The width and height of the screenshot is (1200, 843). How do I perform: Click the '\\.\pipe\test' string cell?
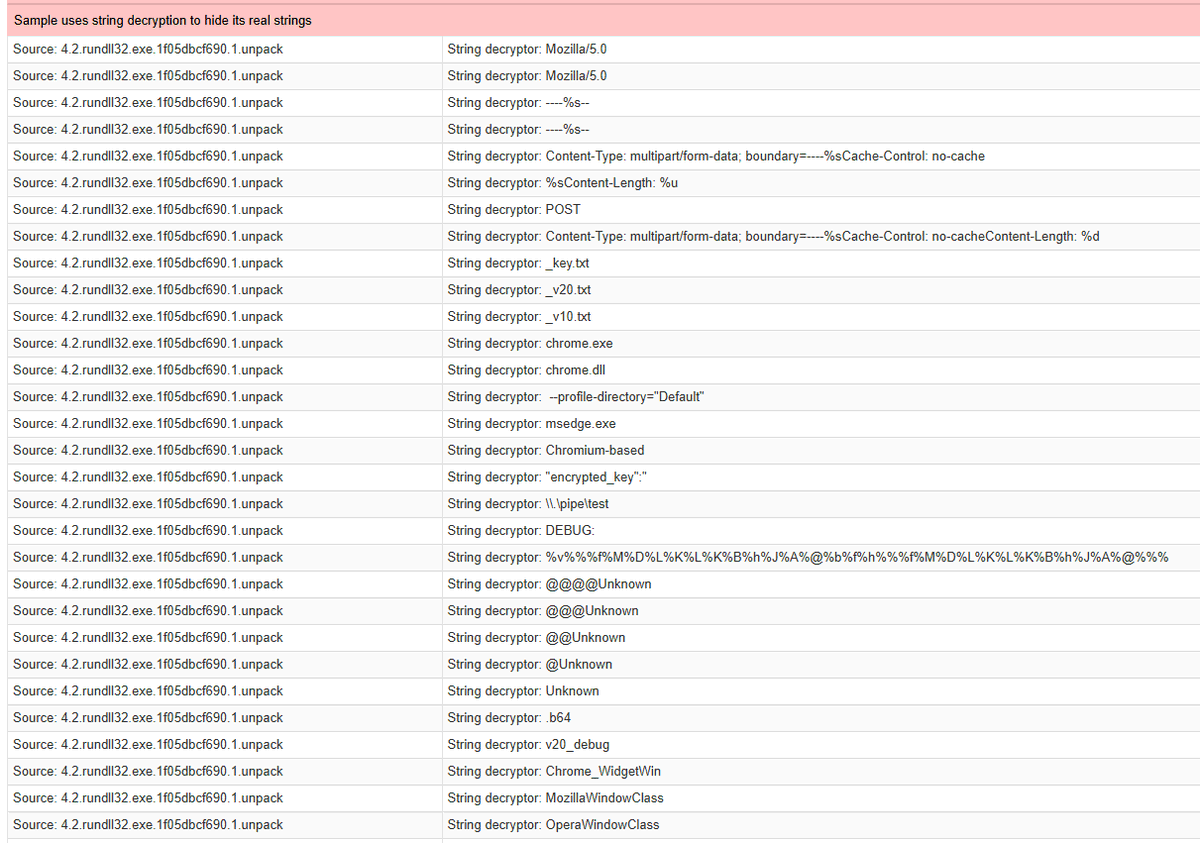click(821, 504)
